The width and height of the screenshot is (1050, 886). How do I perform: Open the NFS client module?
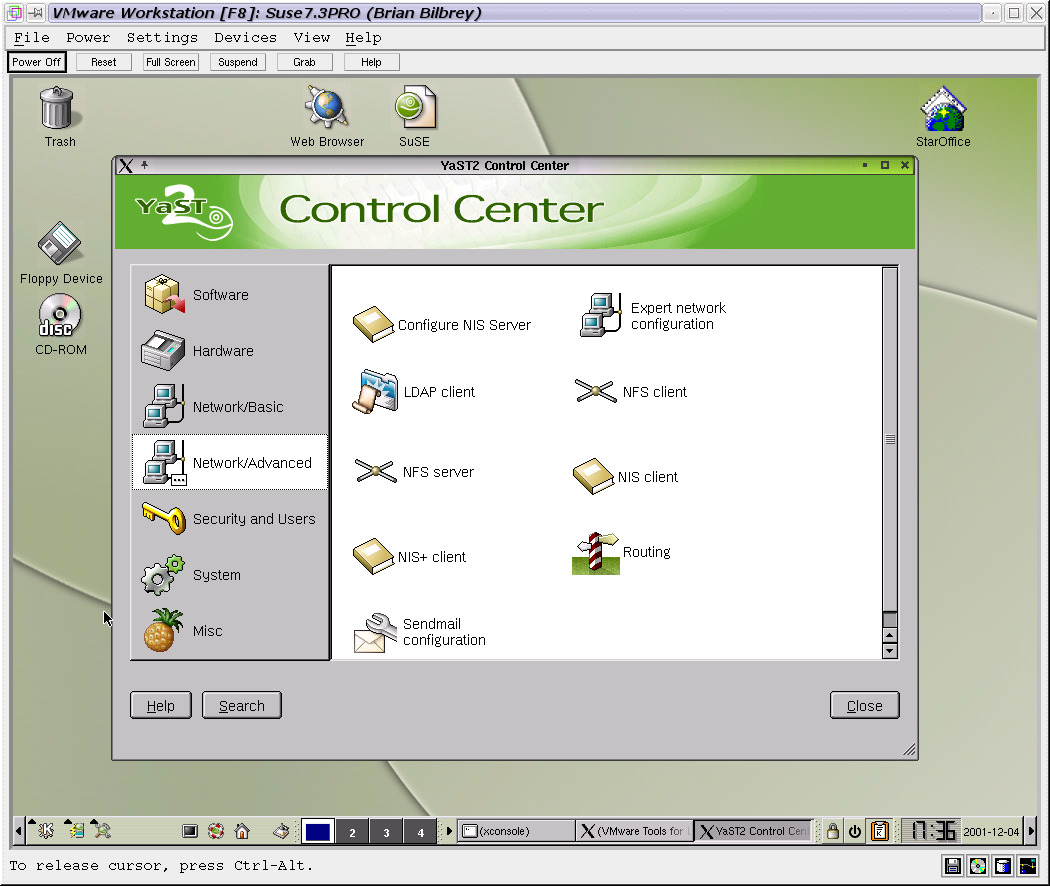(630, 392)
